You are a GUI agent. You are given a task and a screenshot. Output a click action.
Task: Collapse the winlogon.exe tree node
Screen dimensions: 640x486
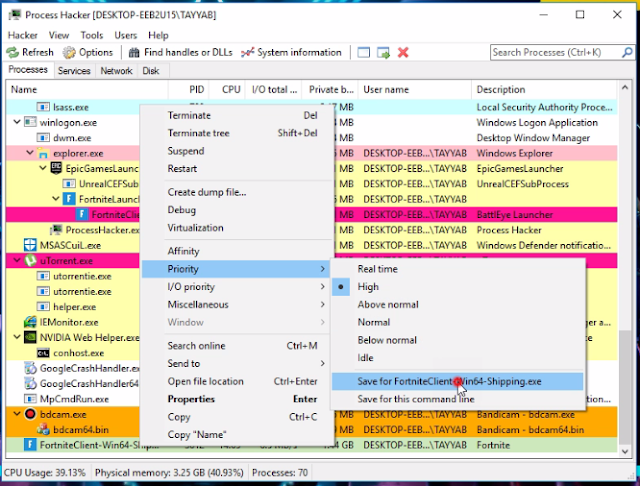coord(17,122)
